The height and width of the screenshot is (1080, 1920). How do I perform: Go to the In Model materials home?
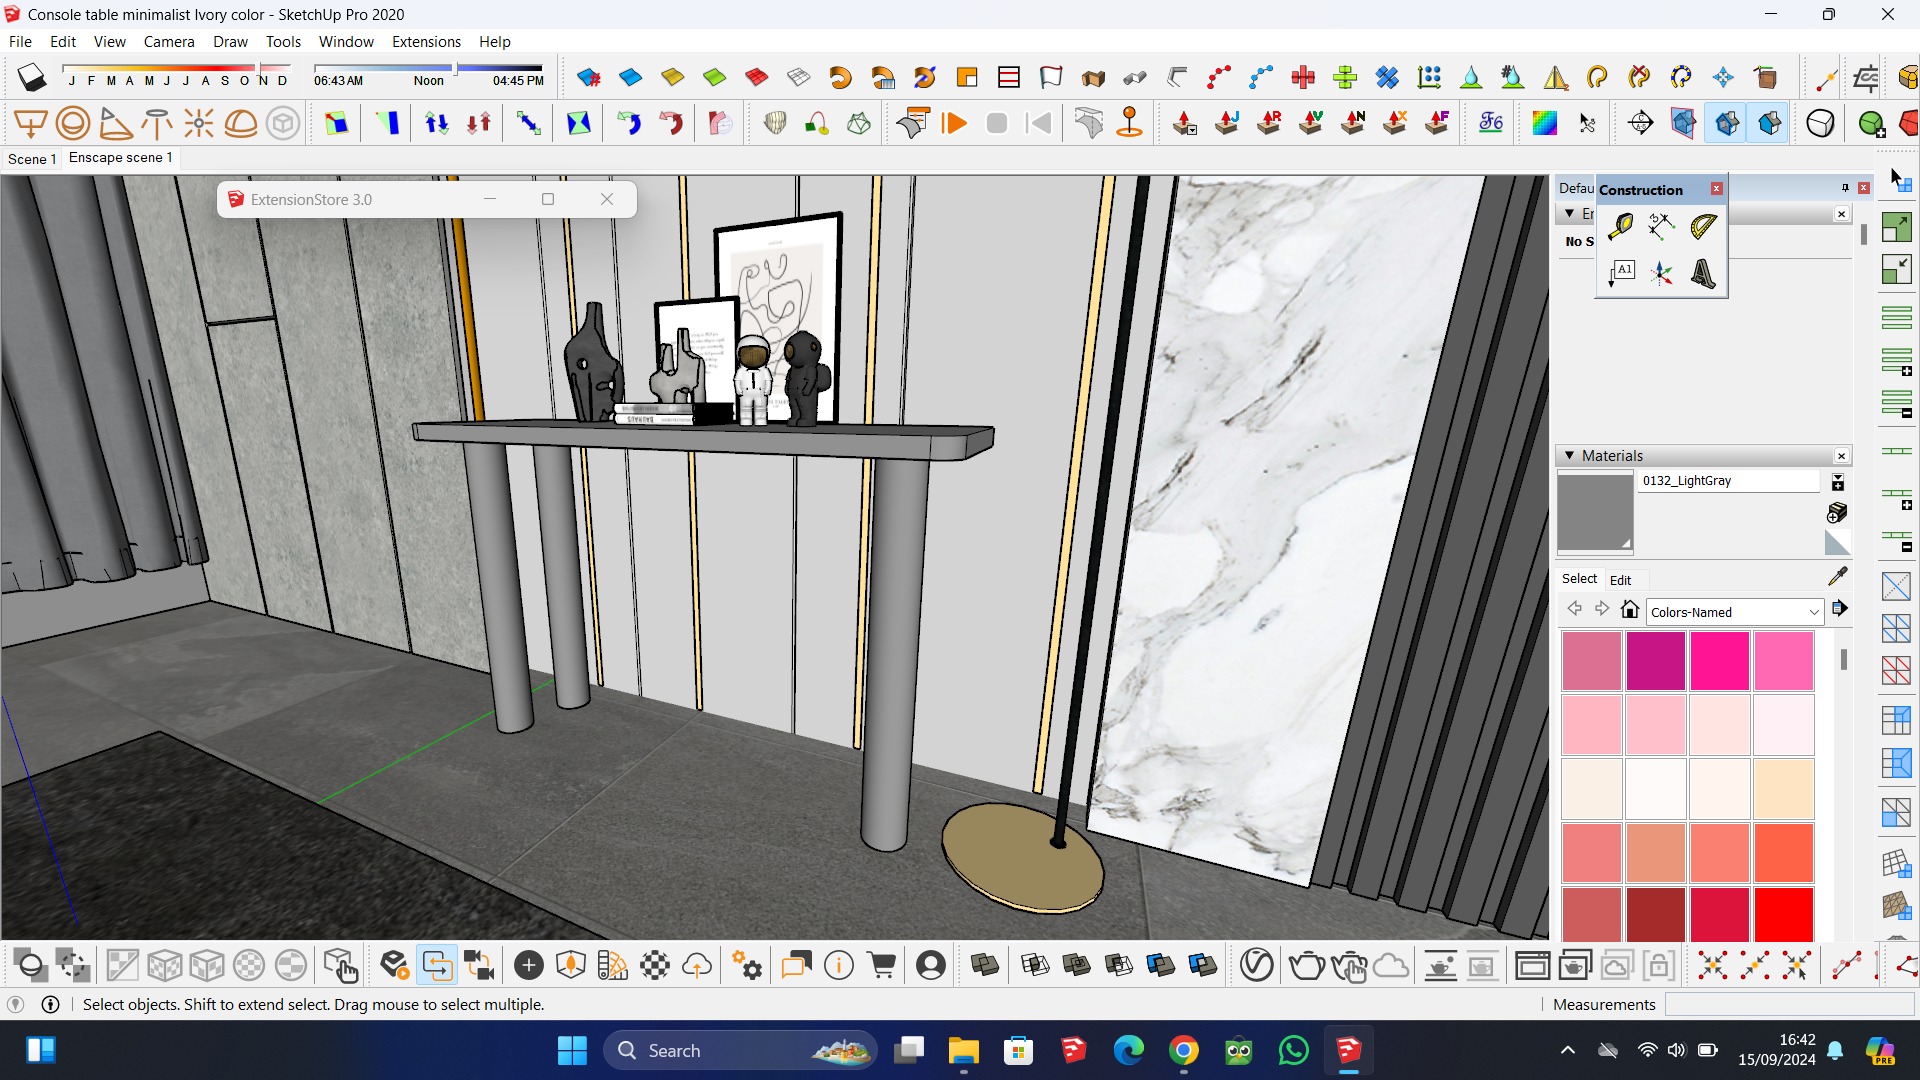[1630, 609]
